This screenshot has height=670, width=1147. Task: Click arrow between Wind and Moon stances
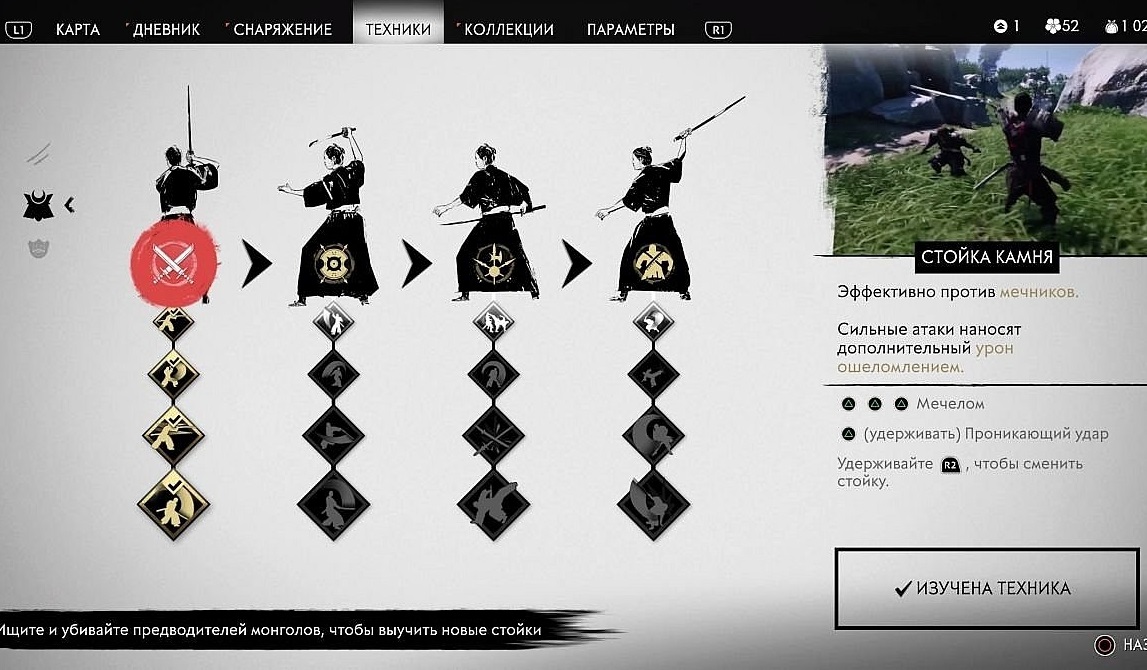coord(576,263)
